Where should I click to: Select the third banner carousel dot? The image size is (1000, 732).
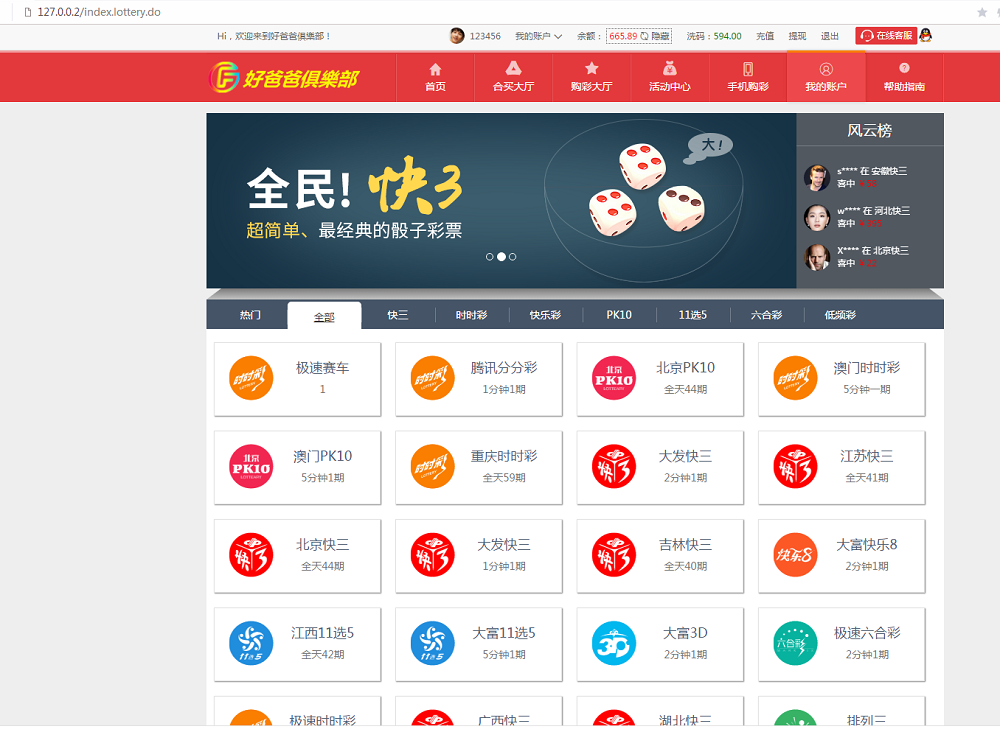click(513, 257)
